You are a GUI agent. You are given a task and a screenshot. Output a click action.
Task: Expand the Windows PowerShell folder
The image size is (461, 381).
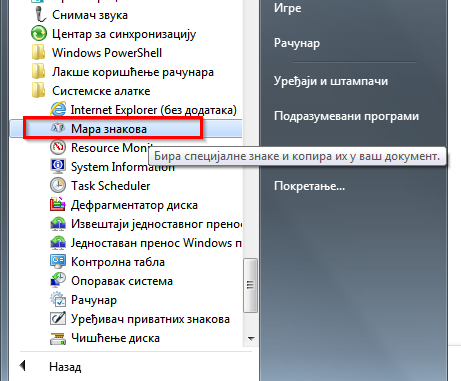coord(107,53)
